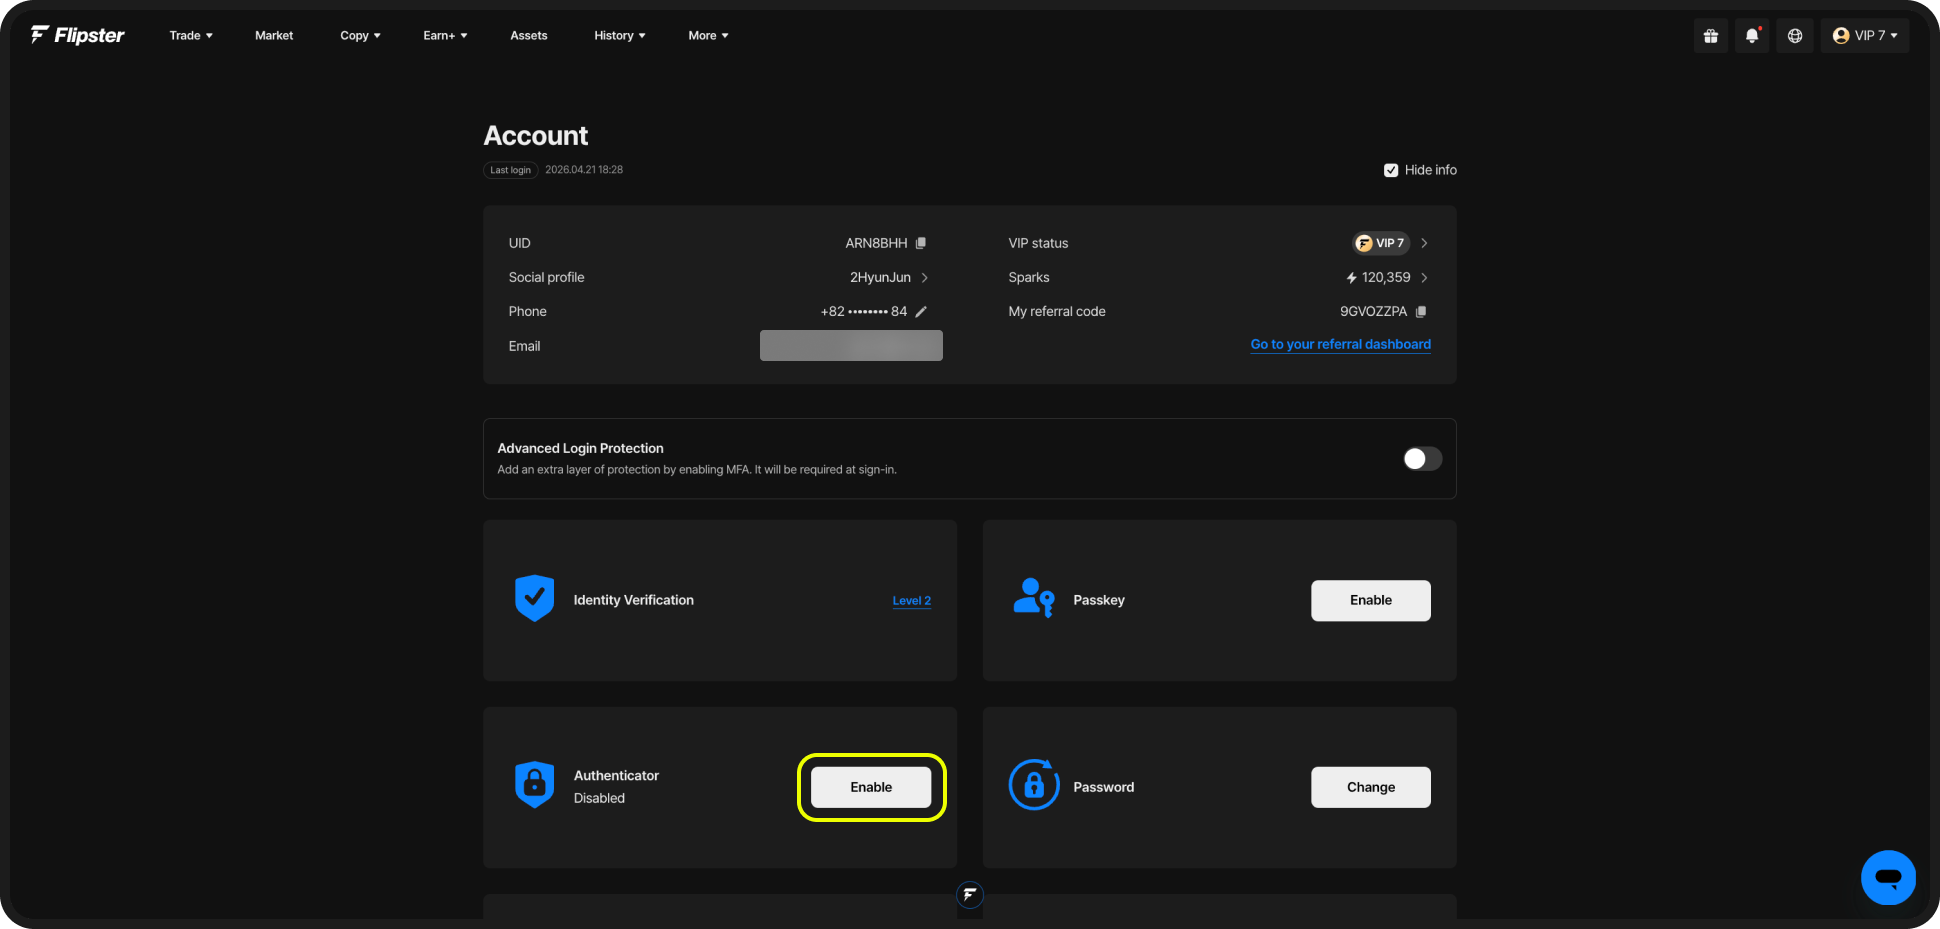This screenshot has height=929, width=1940.
Task: Open VIP status chevron arrow
Action: coord(1424,243)
